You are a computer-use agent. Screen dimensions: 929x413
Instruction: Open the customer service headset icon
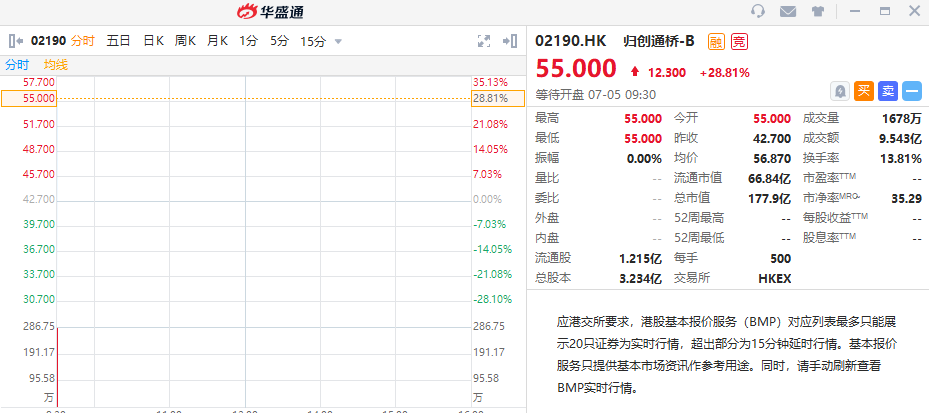pos(757,11)
